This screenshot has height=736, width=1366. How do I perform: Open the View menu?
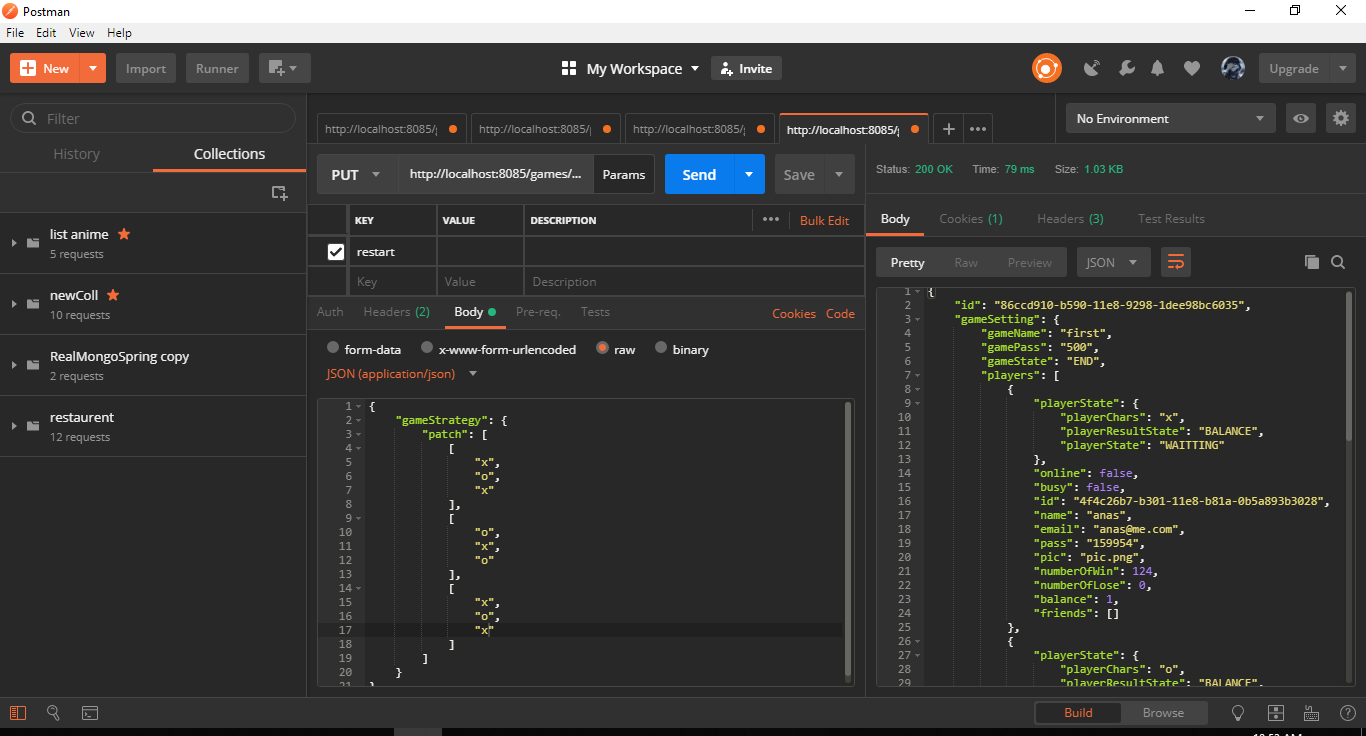coord(82,33)
